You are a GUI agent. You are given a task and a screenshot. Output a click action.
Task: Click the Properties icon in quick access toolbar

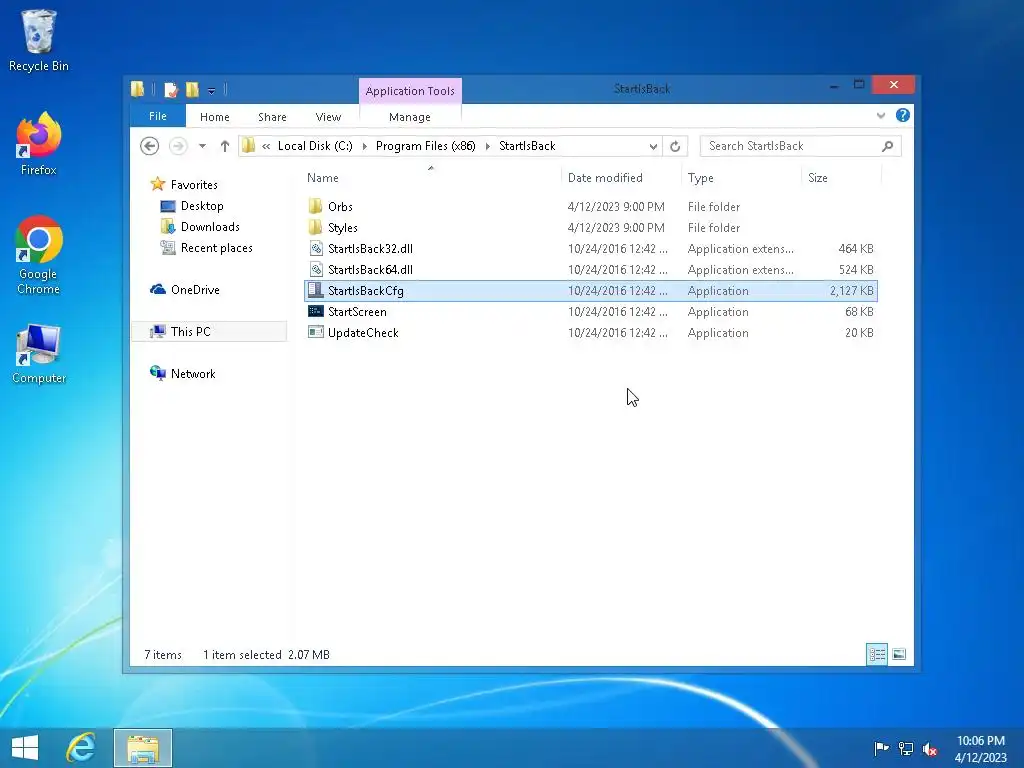(x=171, y=89)
